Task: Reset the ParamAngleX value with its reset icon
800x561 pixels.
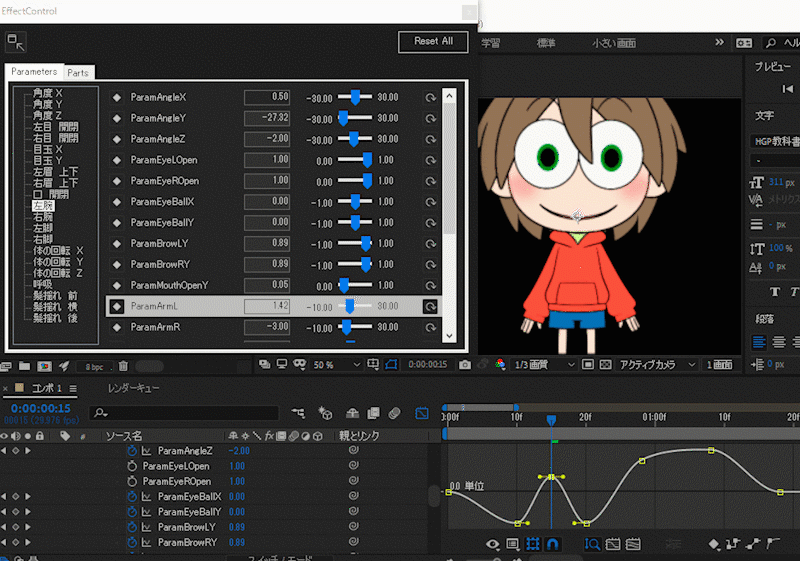Action: [431, 97]
